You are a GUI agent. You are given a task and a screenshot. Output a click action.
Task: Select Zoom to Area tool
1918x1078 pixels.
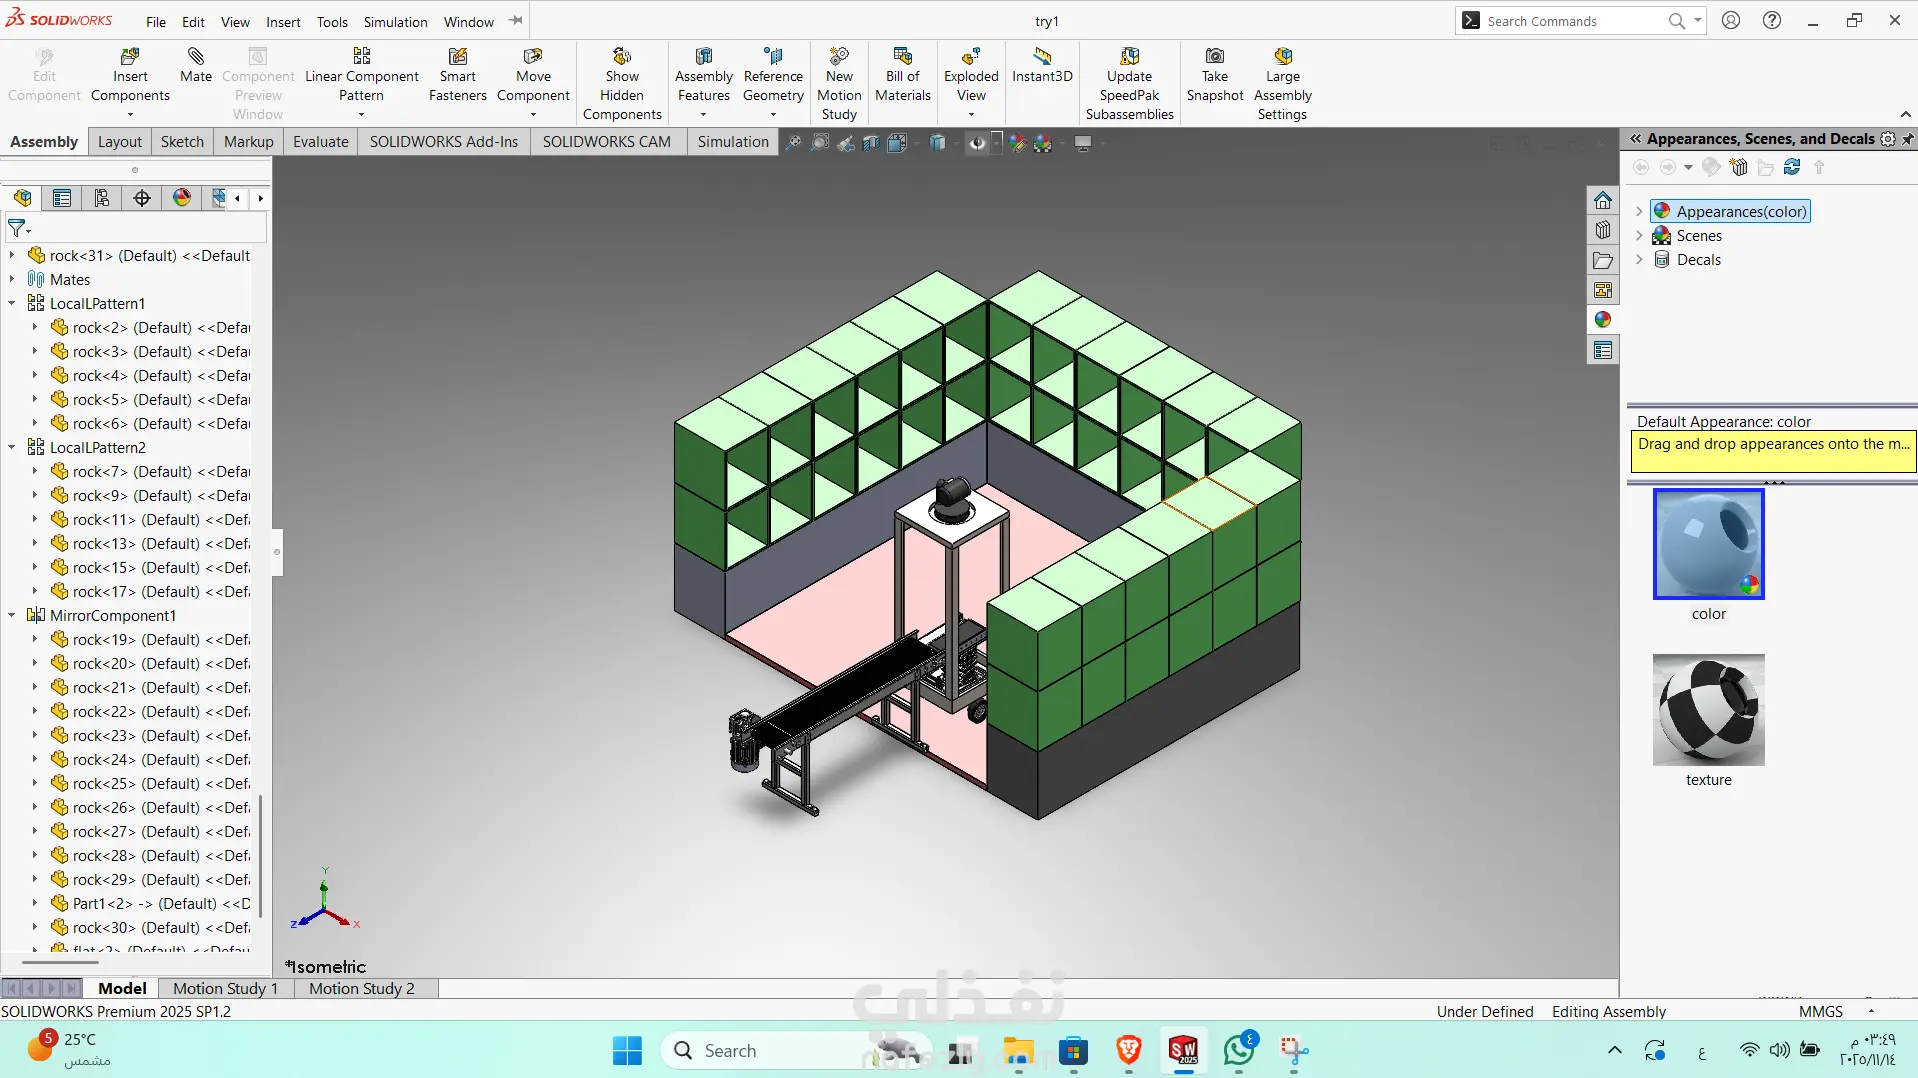(820, 143)
